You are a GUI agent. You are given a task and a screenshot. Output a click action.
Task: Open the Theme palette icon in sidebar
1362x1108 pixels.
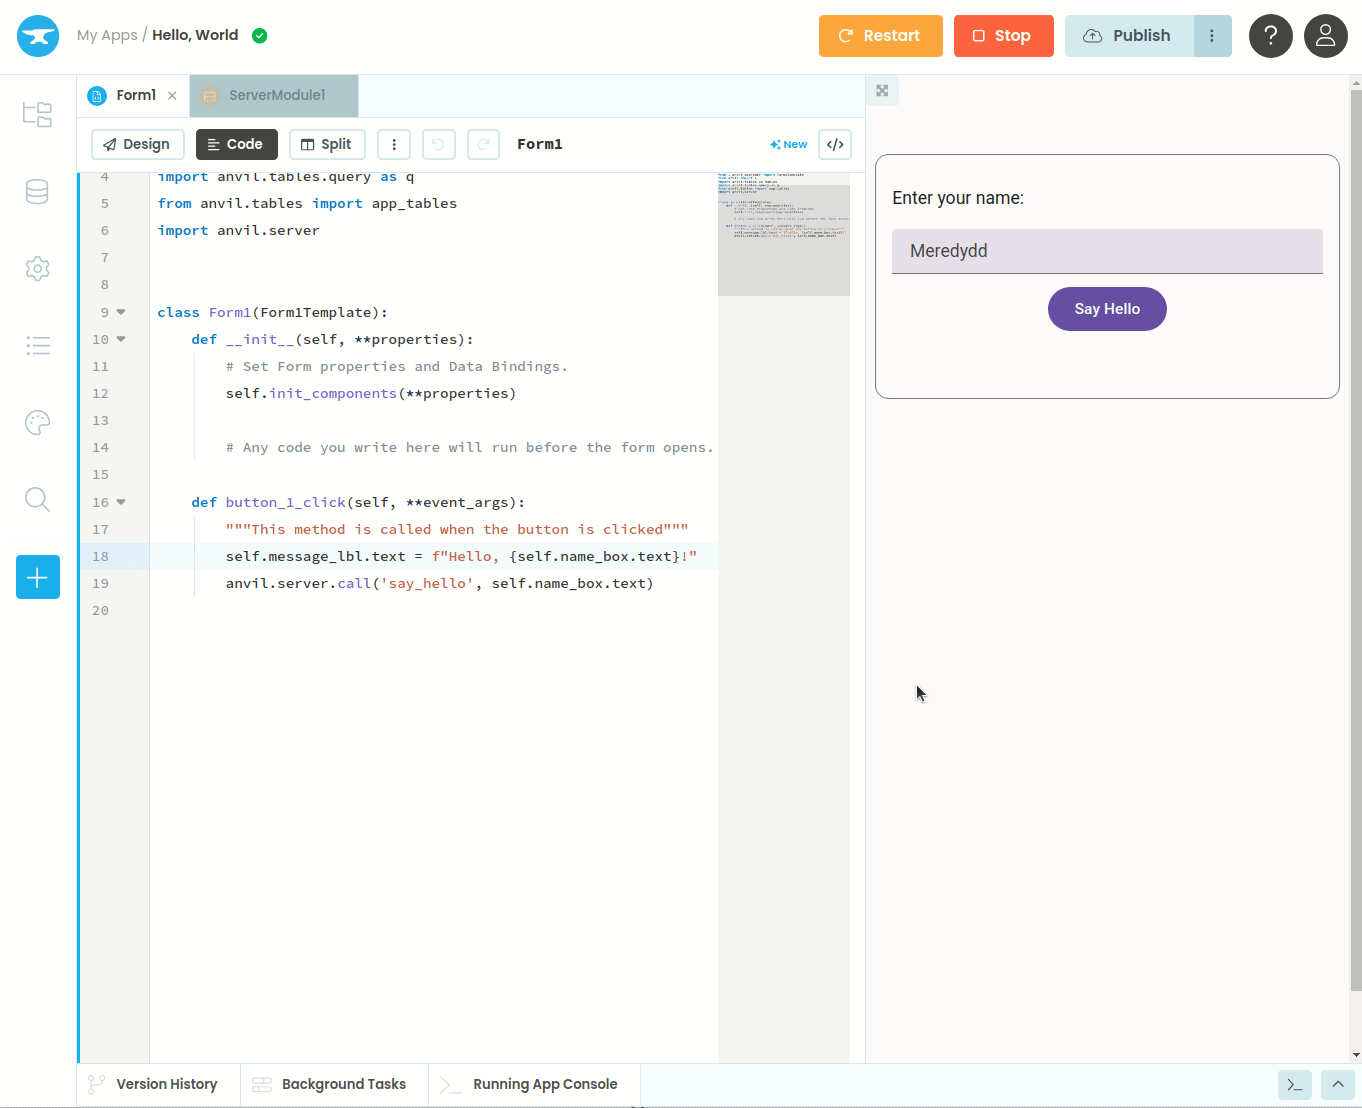click(x=37, y=423)
